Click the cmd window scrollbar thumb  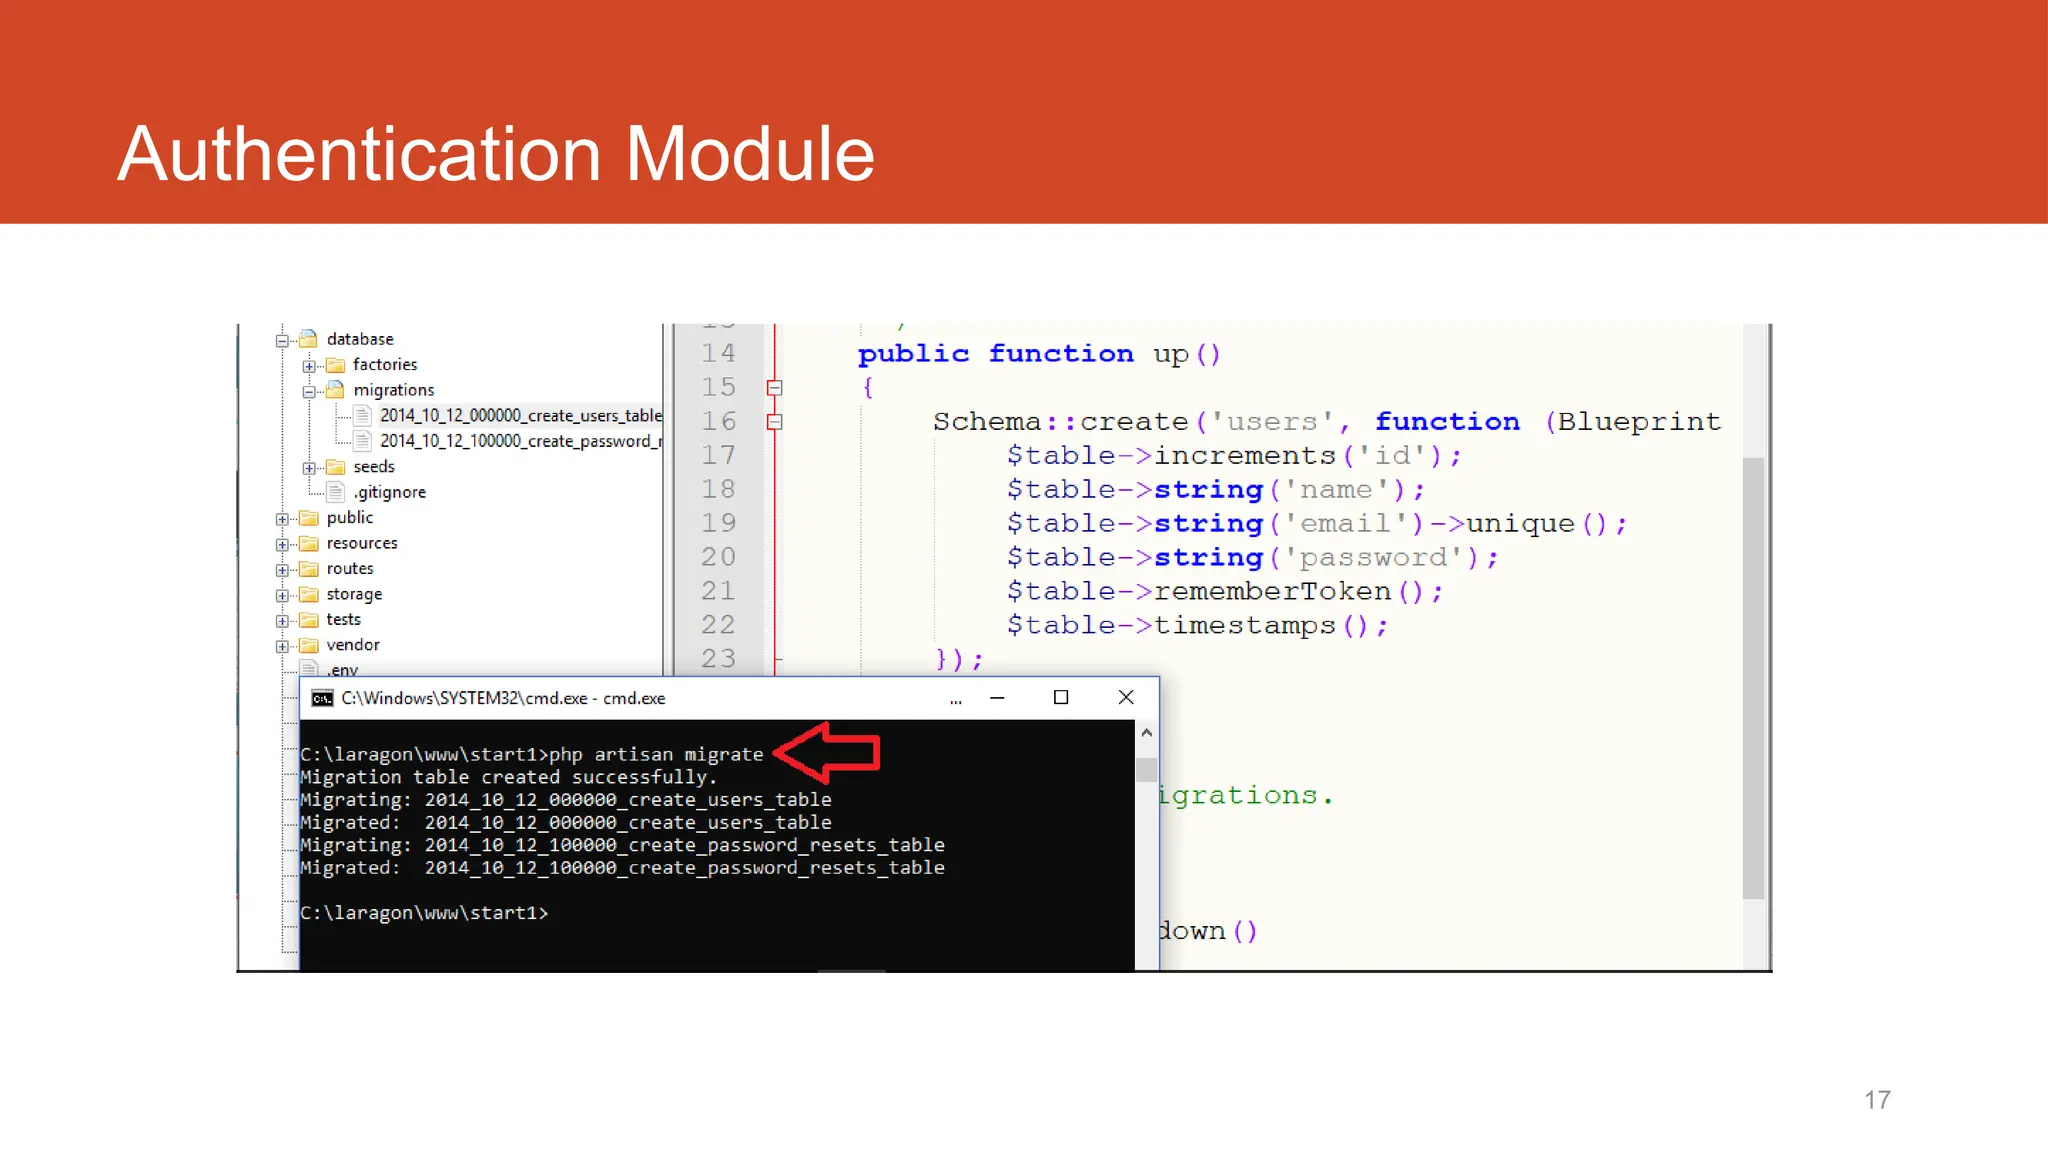(x=1147, y=769)
